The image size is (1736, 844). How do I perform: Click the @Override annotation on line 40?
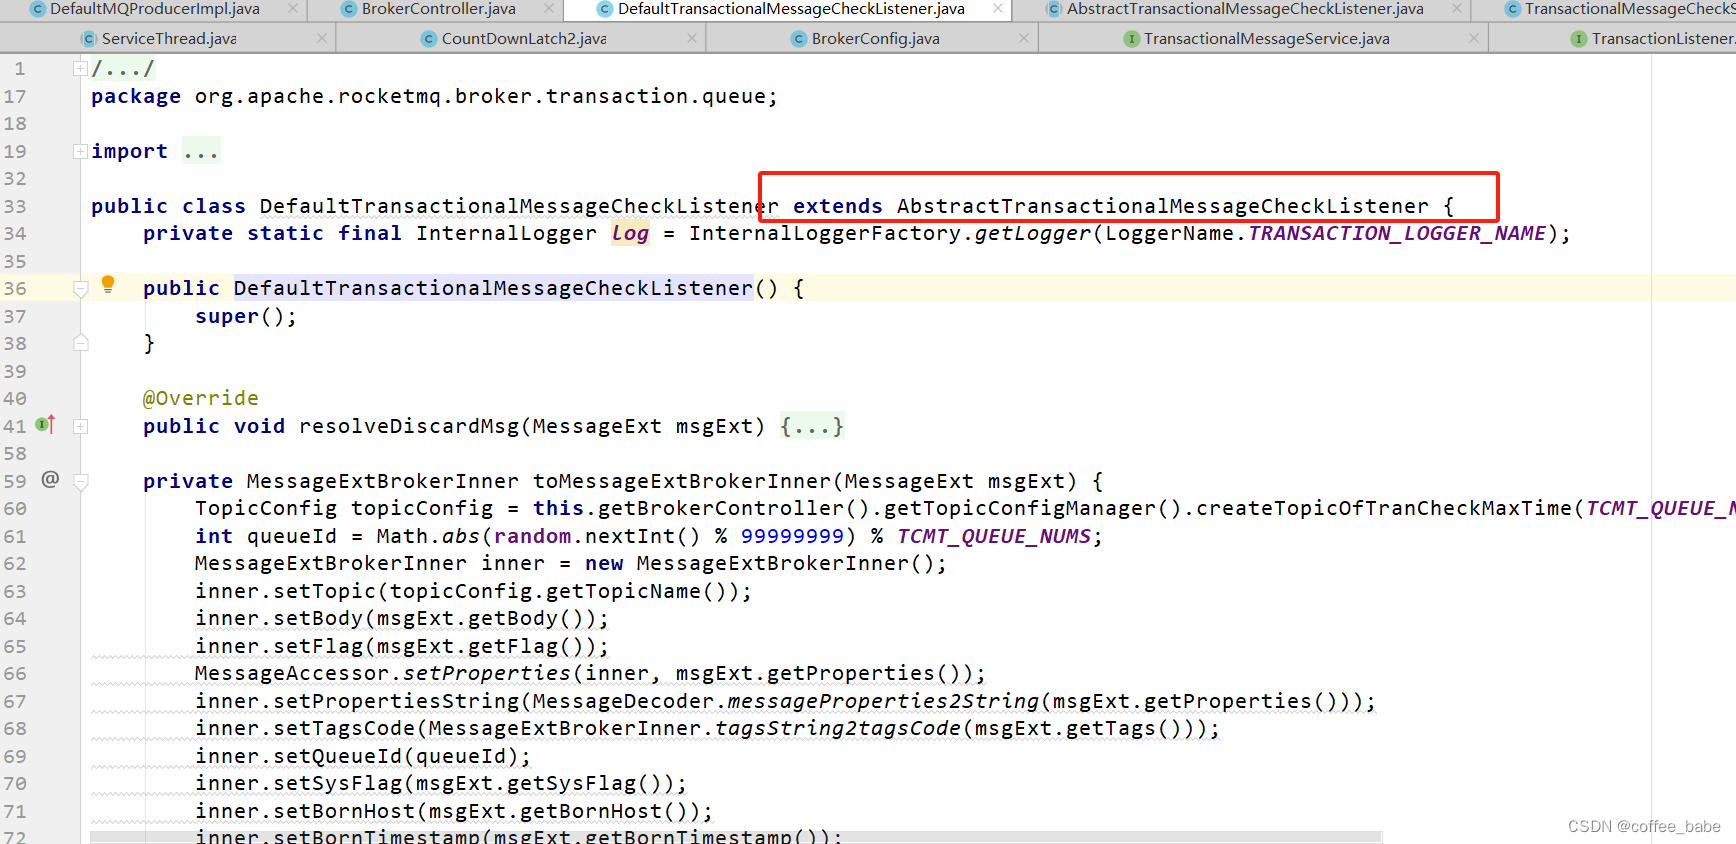(201, 398)
